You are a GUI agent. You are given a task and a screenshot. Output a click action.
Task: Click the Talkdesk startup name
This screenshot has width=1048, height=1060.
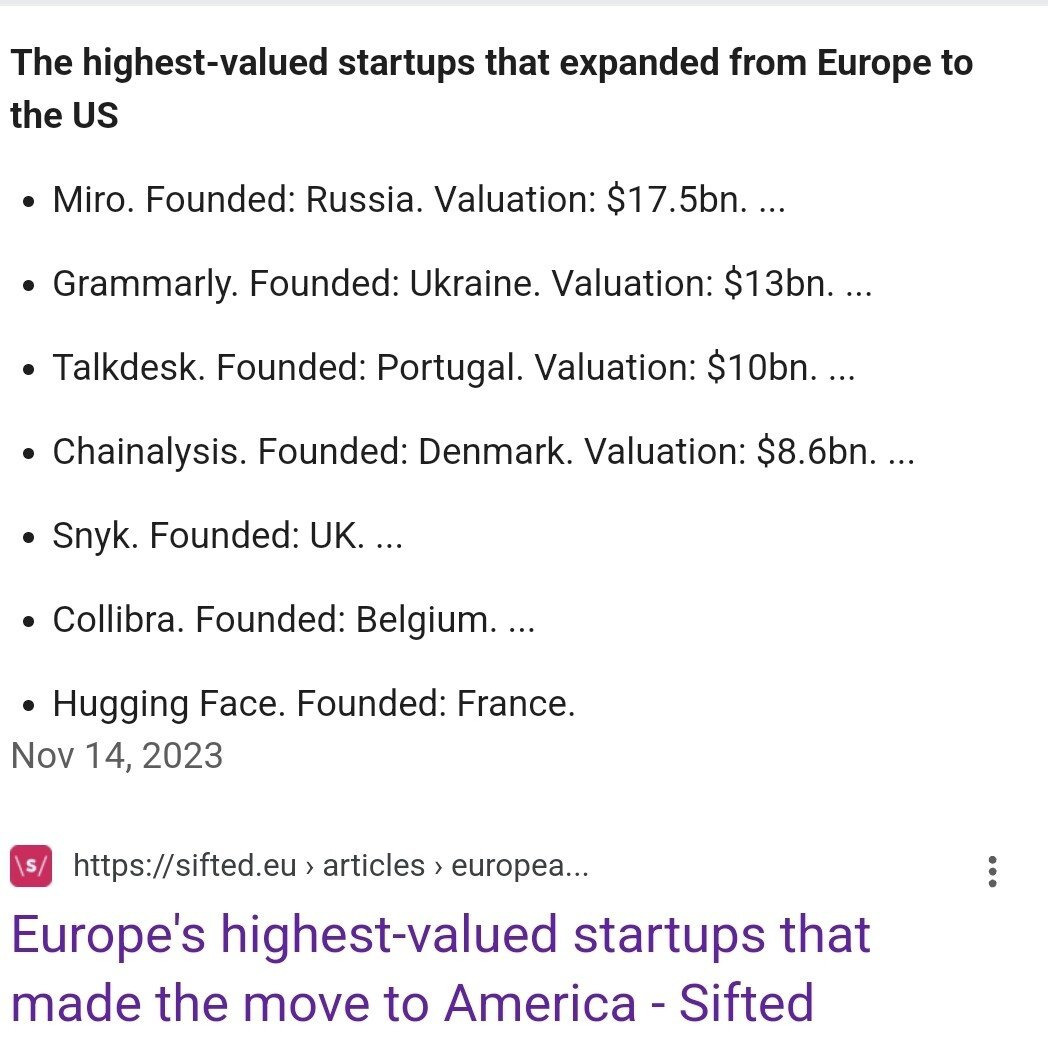[x=128, y=369]
